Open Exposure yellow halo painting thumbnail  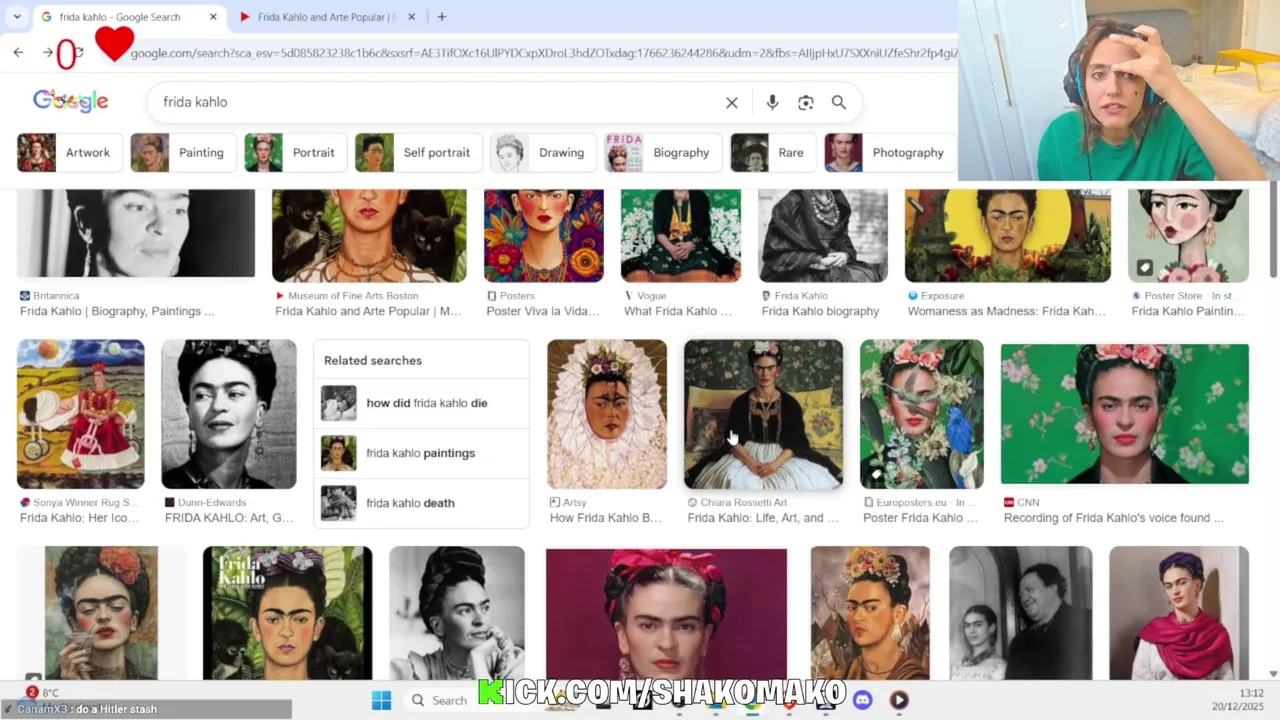click(x=1008, y=236)
